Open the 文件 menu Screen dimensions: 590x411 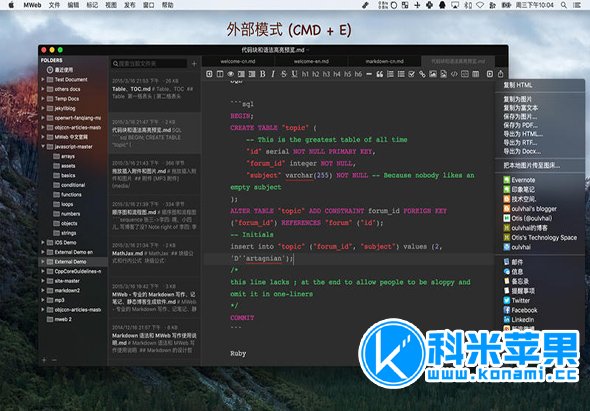click(54, 5)
